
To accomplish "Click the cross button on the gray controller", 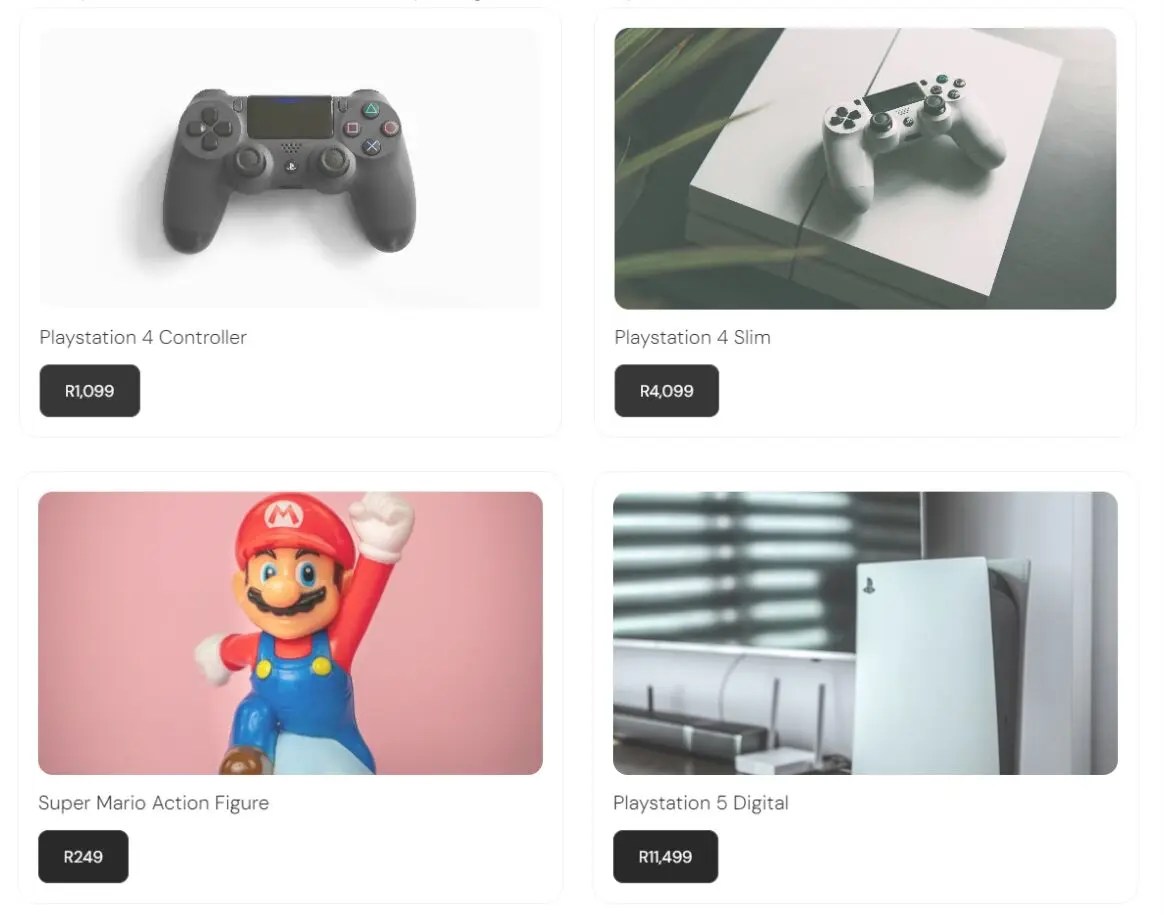I will pos(372,146).
